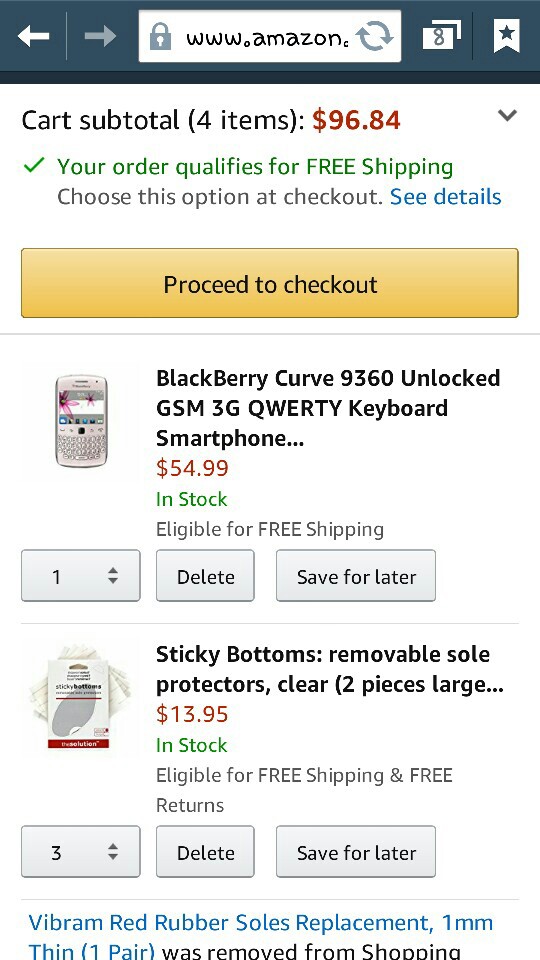Open the bookmarks star icon
Image resolution: width=540 pixels, height=960 pixels.
coord(506,36)
